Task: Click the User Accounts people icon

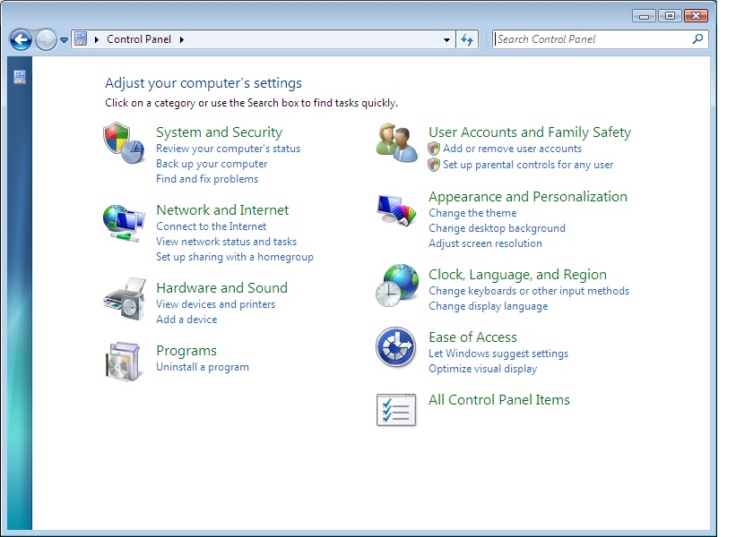Action: click(396, 143)
